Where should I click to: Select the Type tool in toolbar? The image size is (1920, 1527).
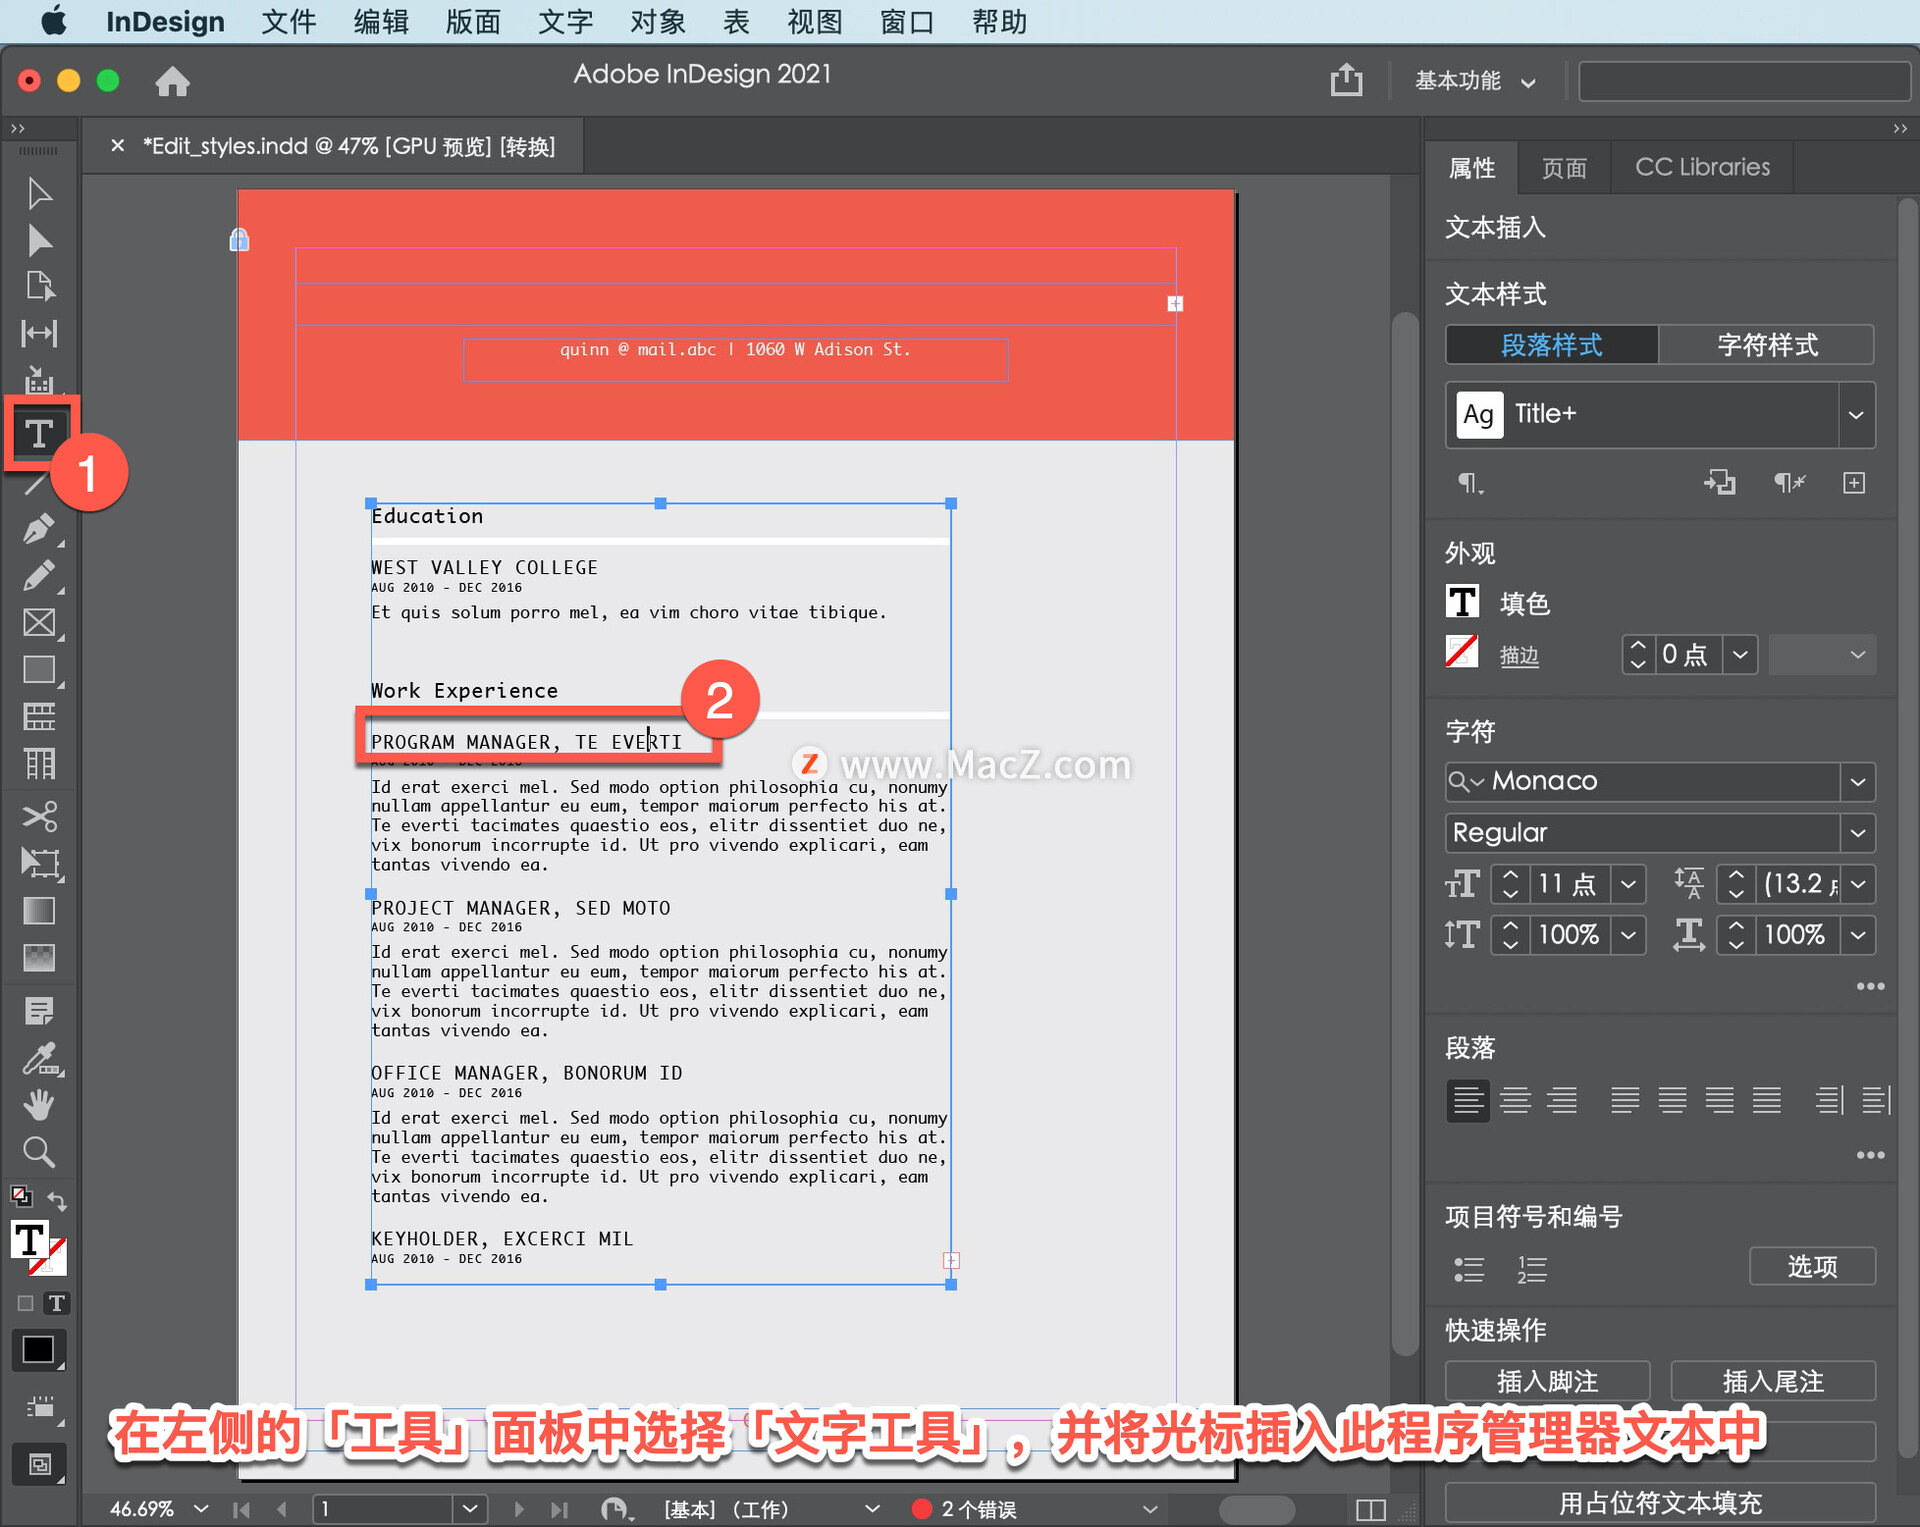39,434
